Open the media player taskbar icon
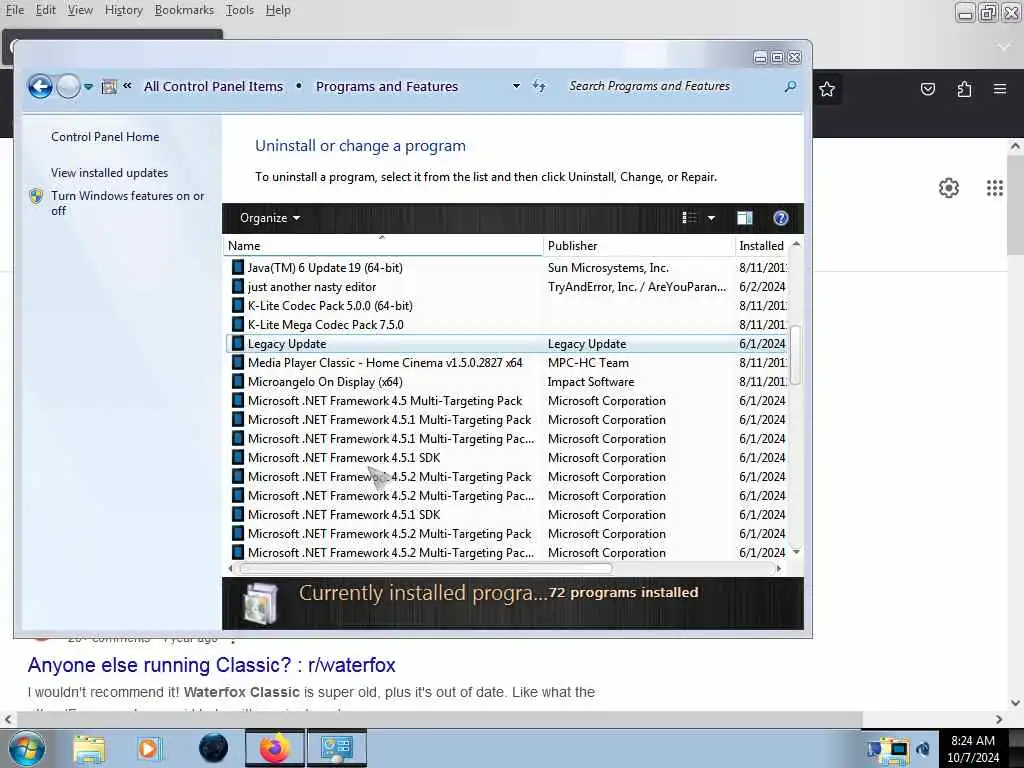The height and width of the screenshot is (768, 1024). click(148, 748)
